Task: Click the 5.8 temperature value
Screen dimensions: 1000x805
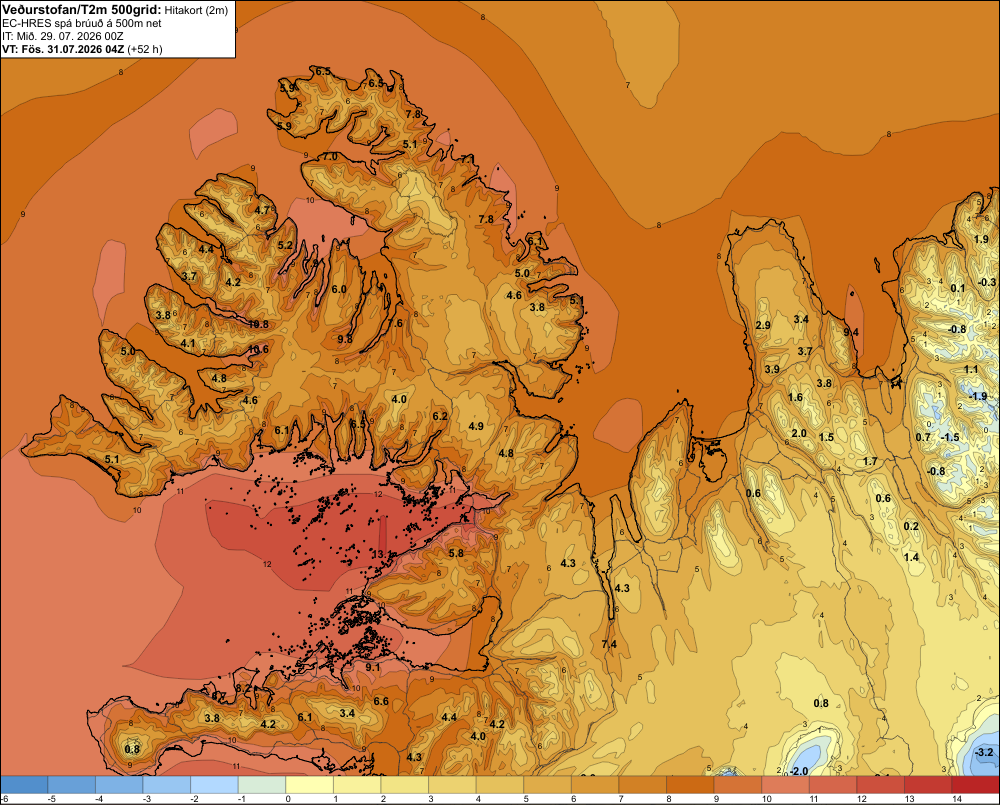Action: click(456, 553)
